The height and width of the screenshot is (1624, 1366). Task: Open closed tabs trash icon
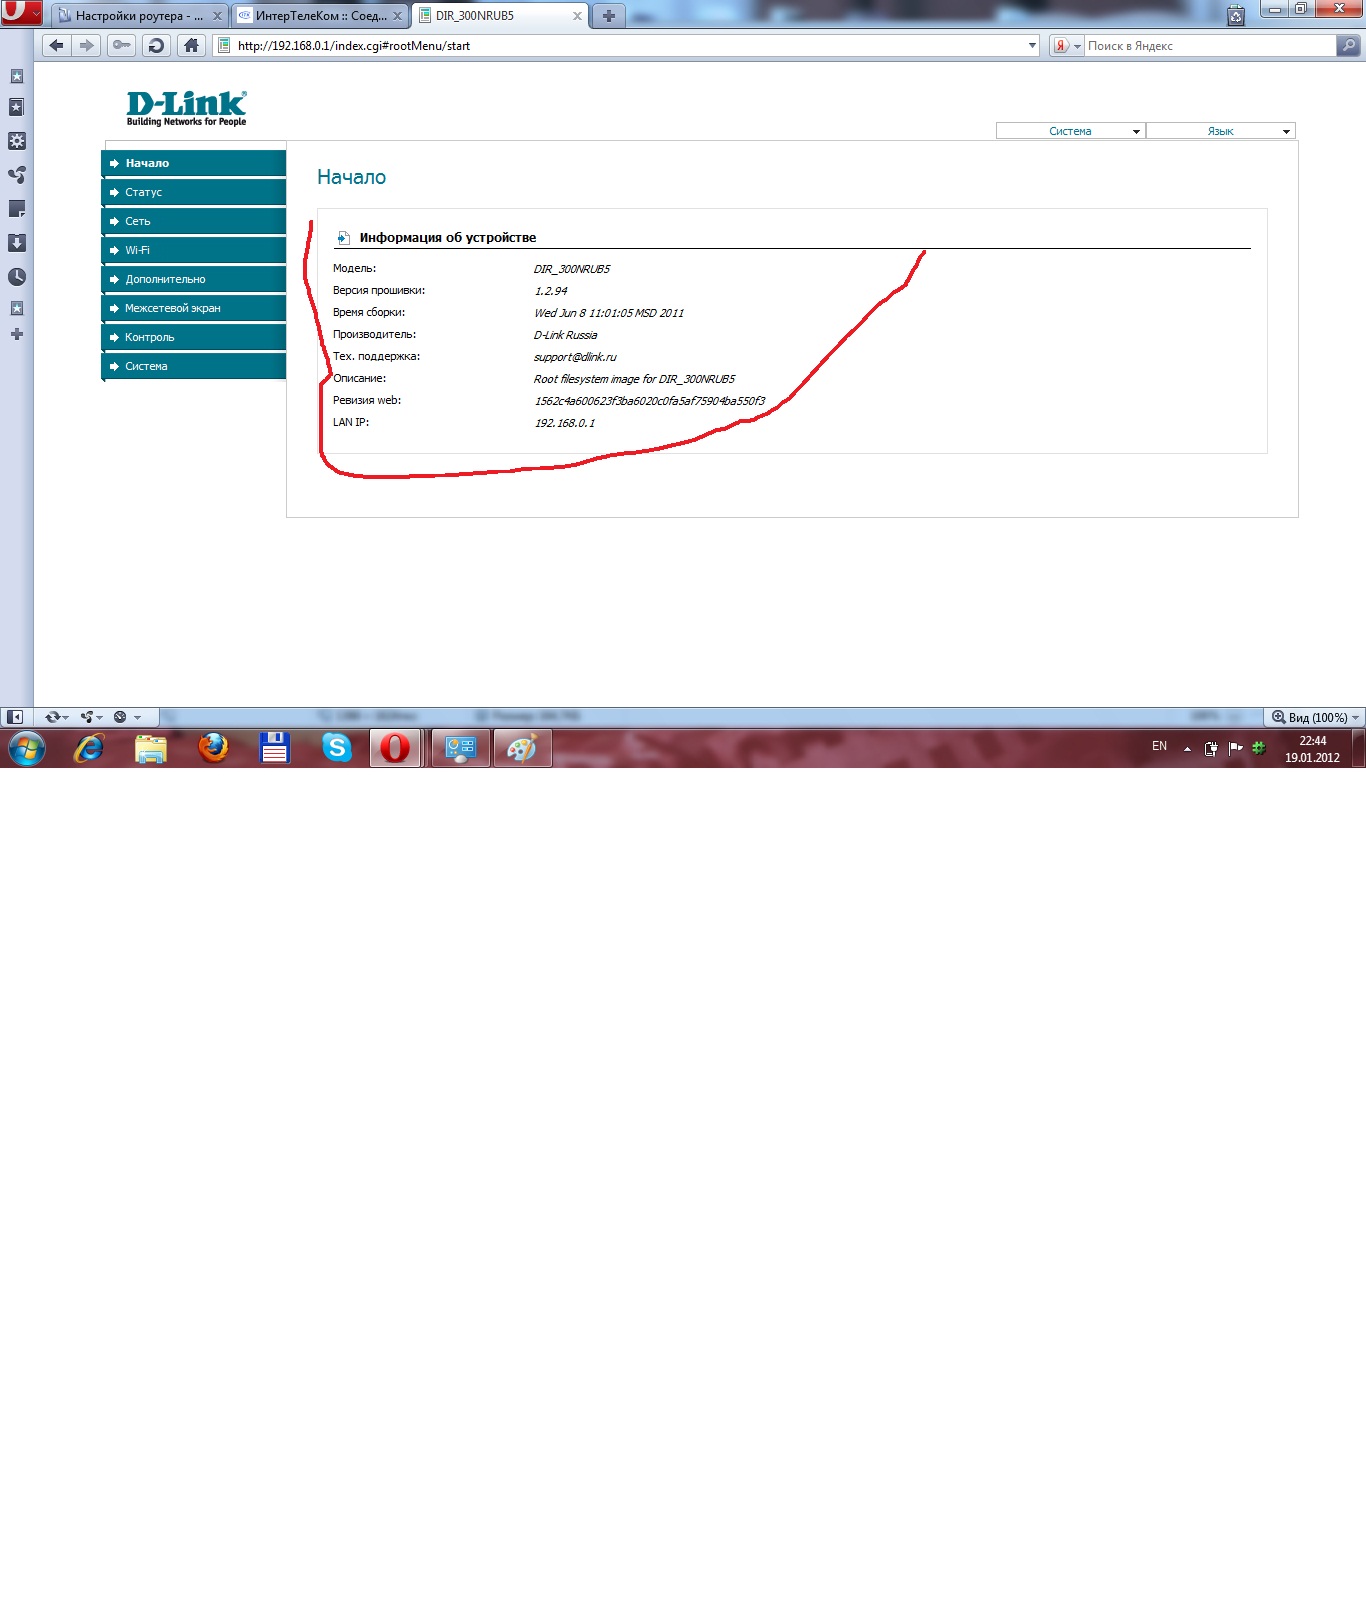coord(1236,15)
